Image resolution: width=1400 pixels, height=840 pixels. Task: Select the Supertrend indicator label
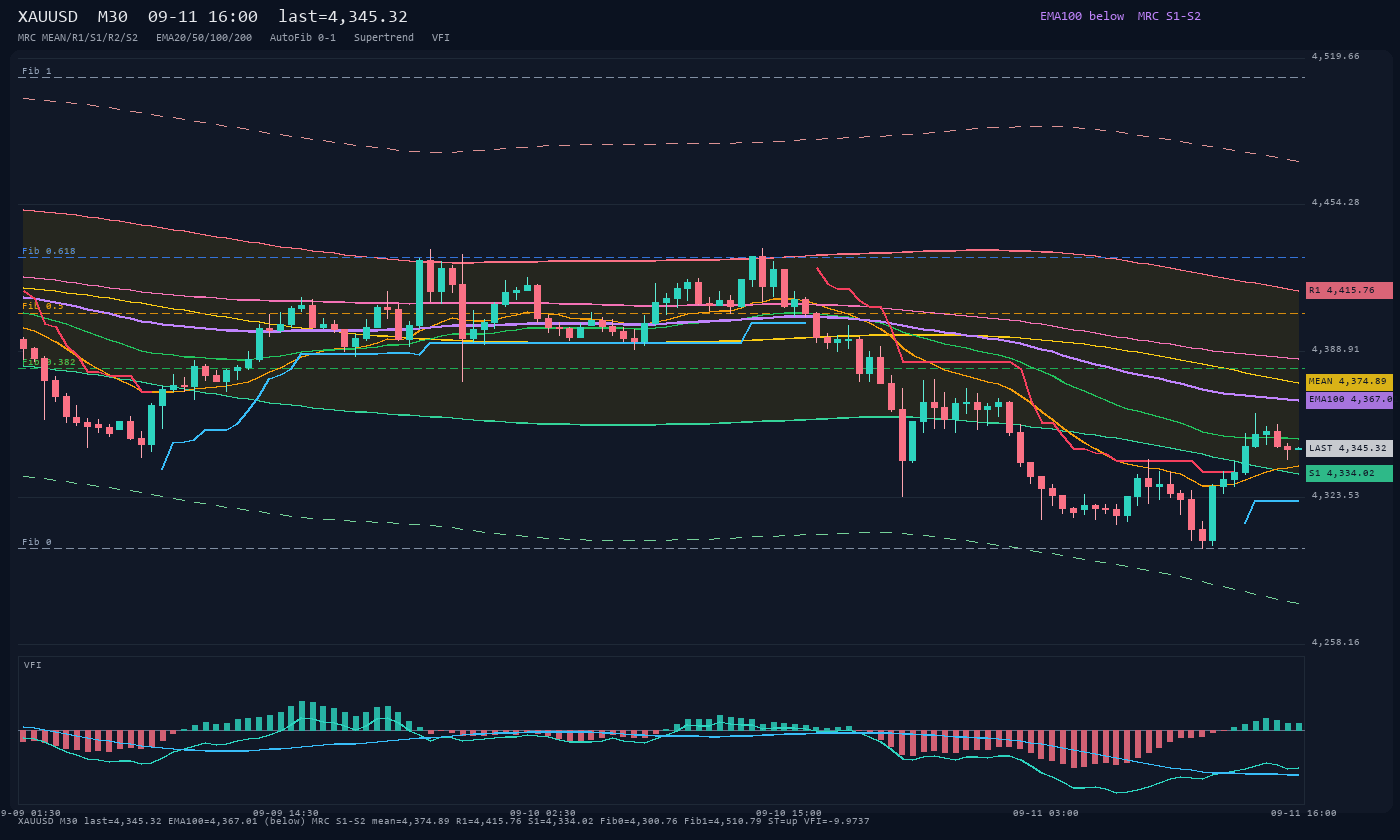pos(384,38)
